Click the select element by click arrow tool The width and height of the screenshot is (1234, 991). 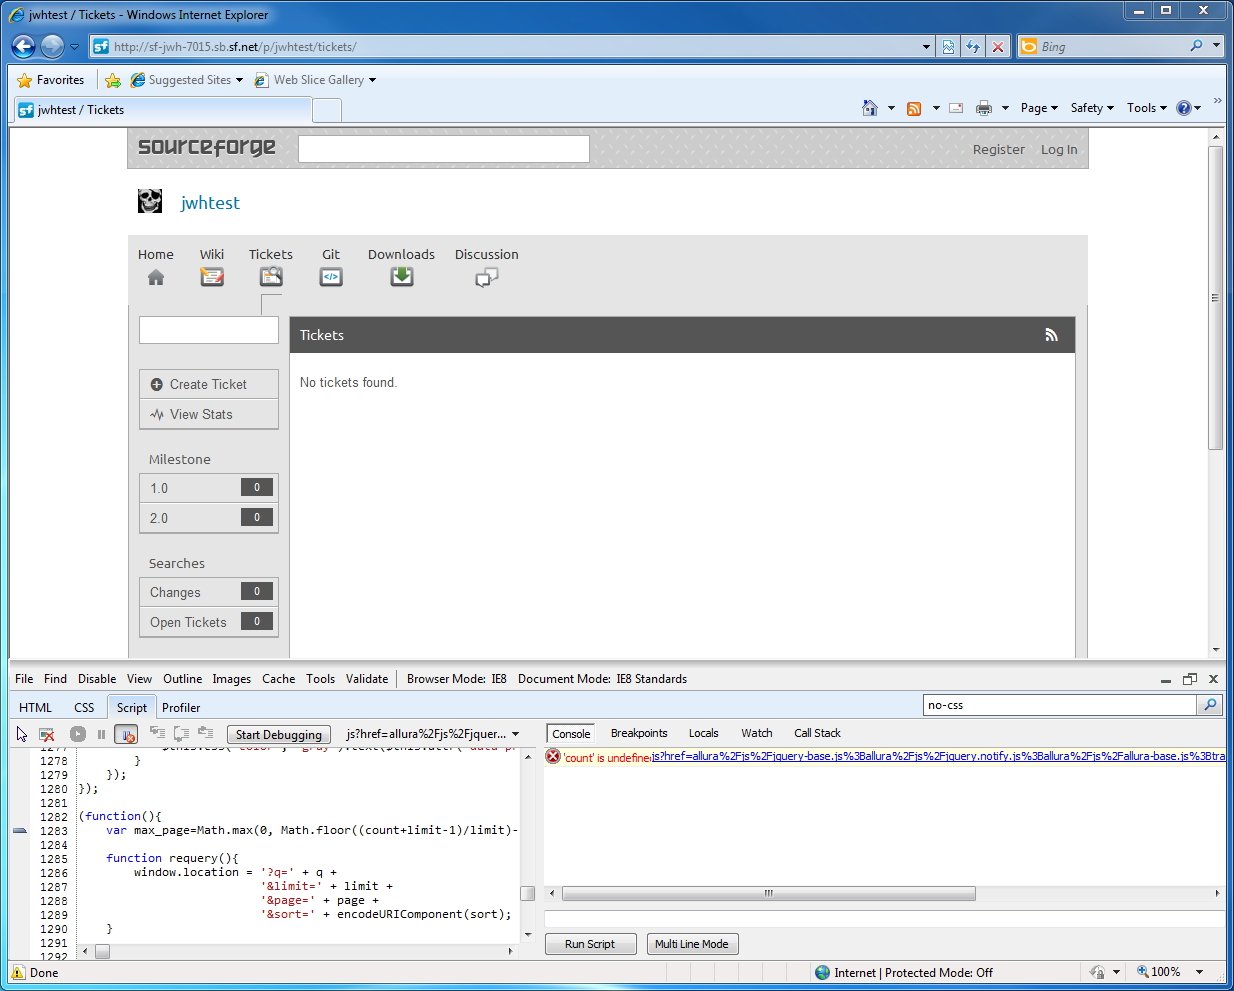coord(22,734)
